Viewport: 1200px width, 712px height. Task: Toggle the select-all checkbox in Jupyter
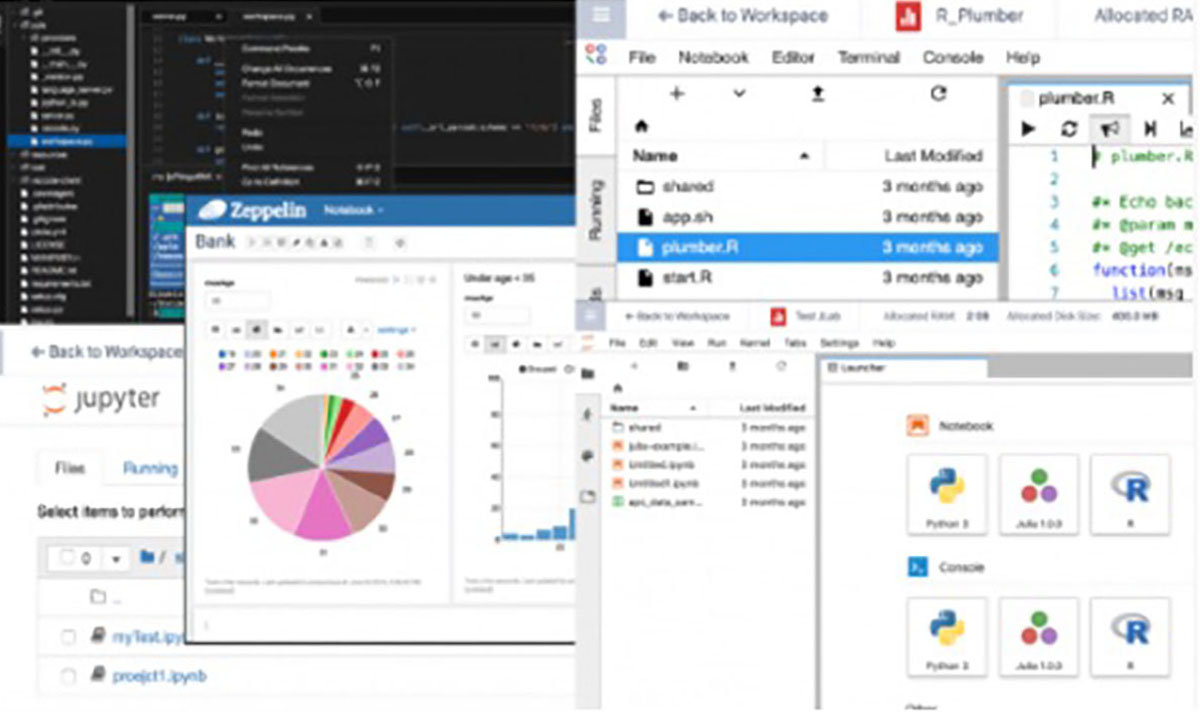pos(68,558)
